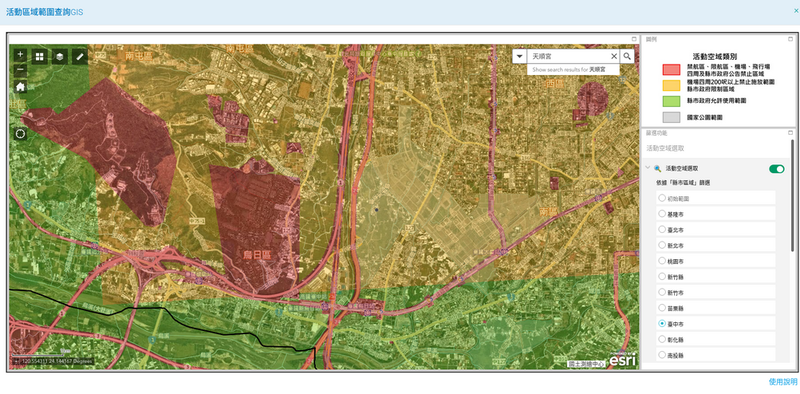Click the yellow restricted zone legend swatch
Screen dimensions: 800x394
pyautogui.click(x=671, y=85)
